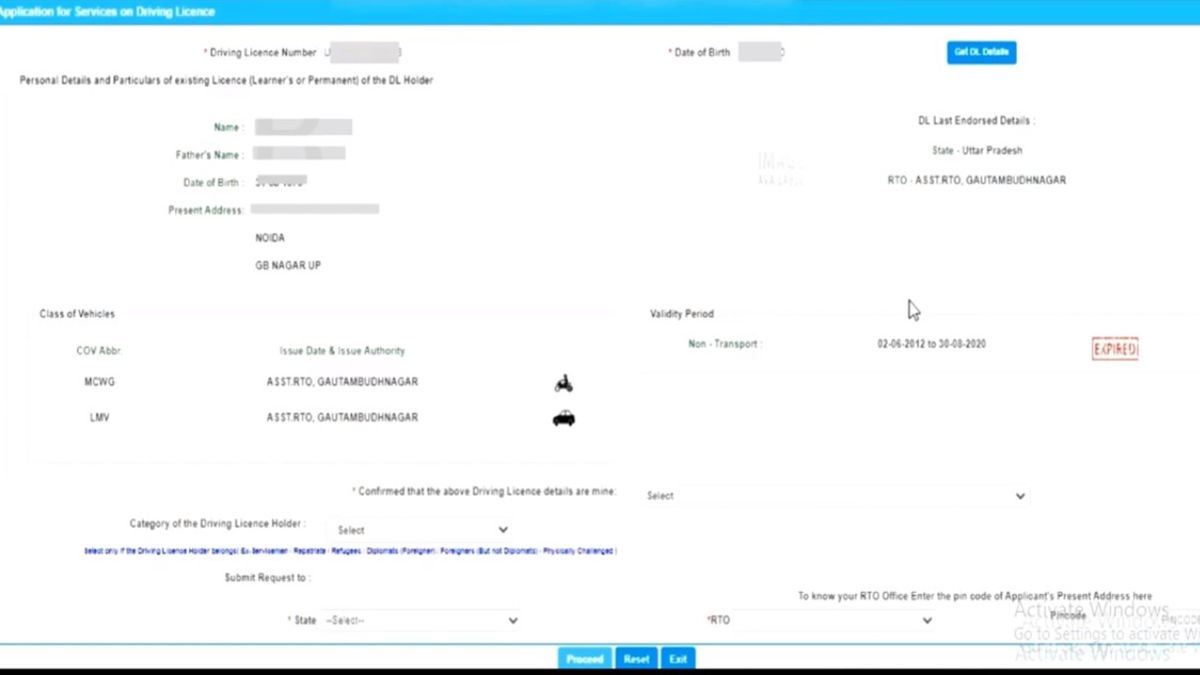This screenshot has height=675, width=1200.
Task: Click the LMV vehicle class text
Action: [100, 418]
